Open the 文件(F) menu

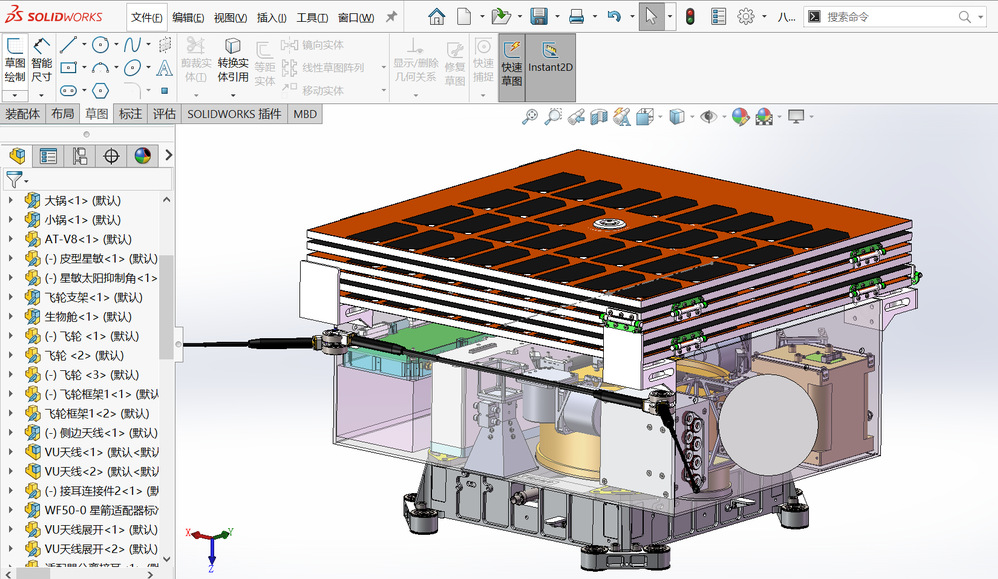click(146, 17)
